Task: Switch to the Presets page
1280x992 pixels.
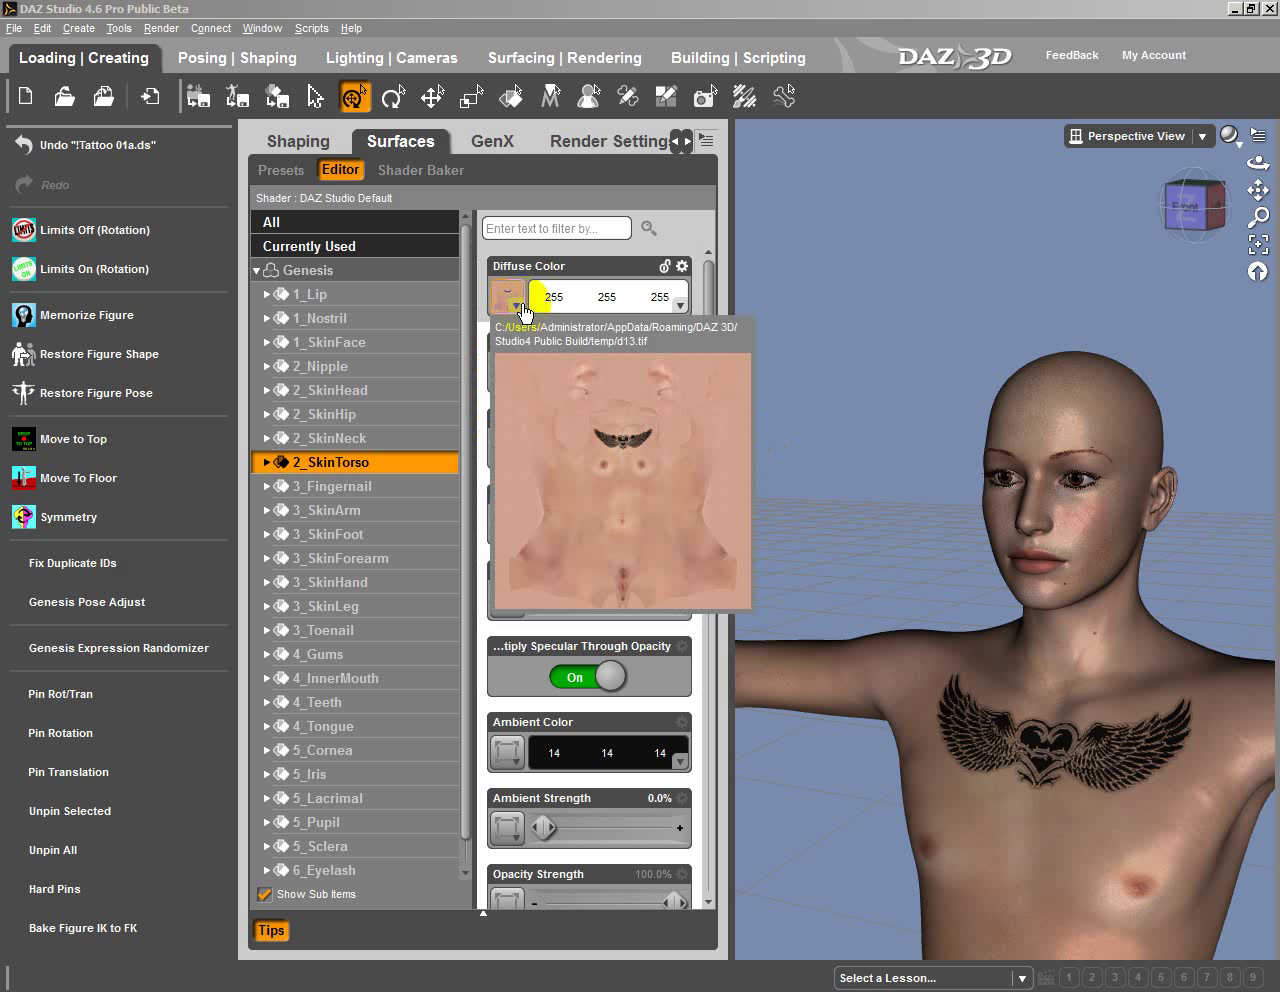Action: (x=281, y=170)
